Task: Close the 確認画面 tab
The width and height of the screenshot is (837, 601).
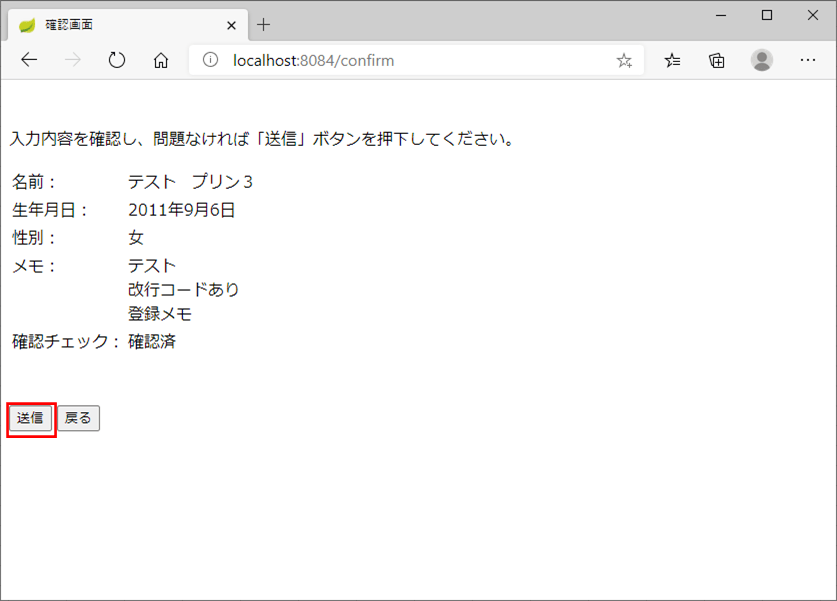Action: pos(232,25)
